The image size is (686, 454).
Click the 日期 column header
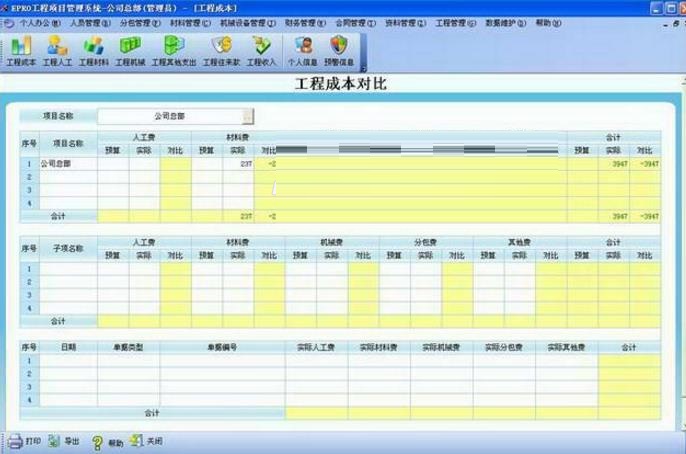click(68, 347)
